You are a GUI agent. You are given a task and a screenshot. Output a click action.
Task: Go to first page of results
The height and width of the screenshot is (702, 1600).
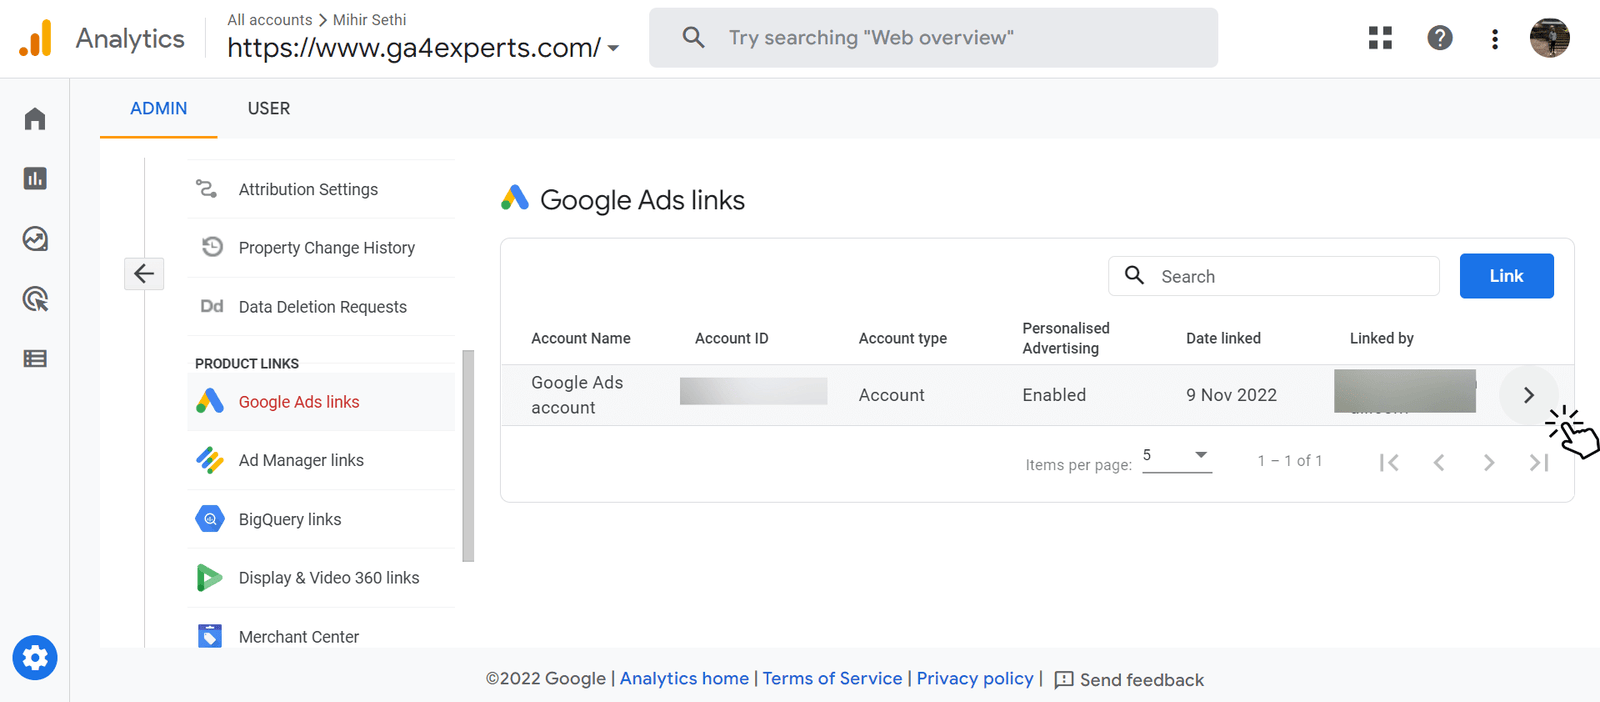(1389, 462)
